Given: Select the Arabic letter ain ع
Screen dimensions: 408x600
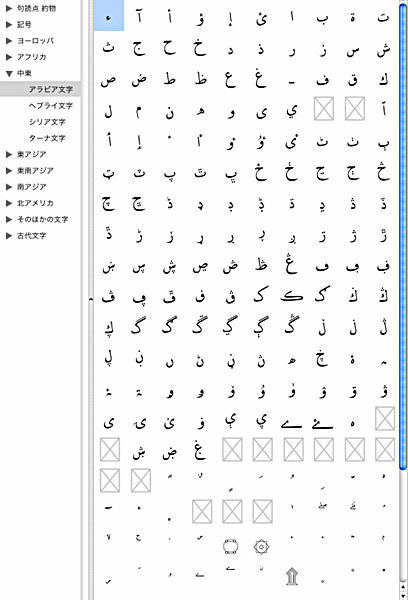Looking at the screenshot, I should pyautogui.click(x=230, y=80).
